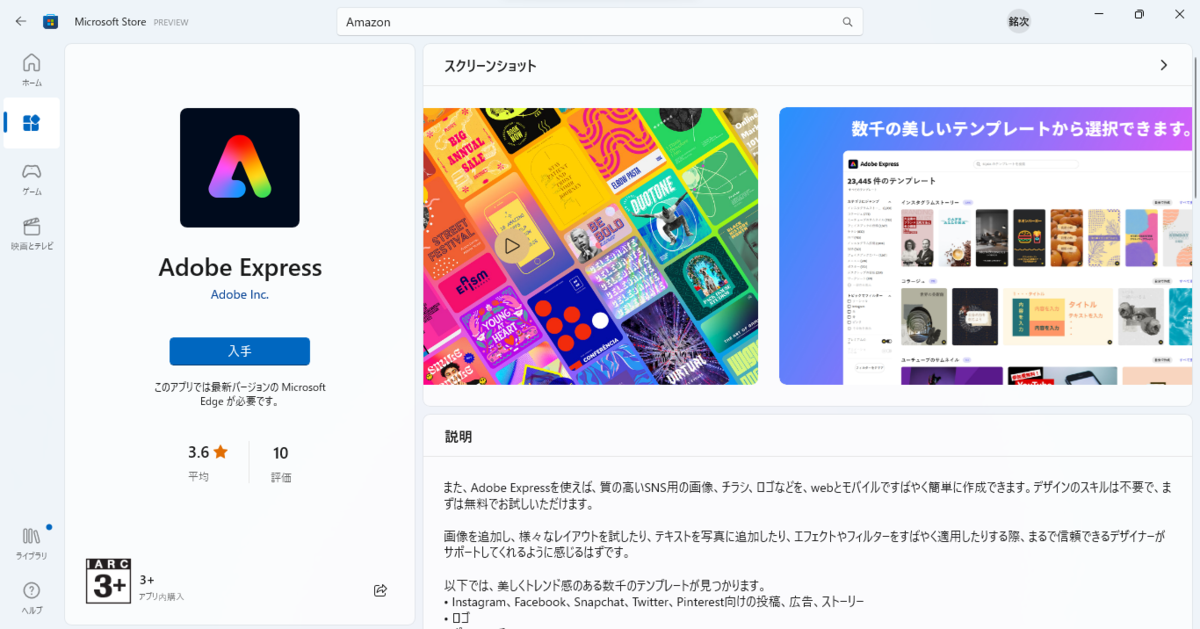This screenshot has height=629, width=1200.
Task: Click the 説明 description heading
Action: point(459,437)
